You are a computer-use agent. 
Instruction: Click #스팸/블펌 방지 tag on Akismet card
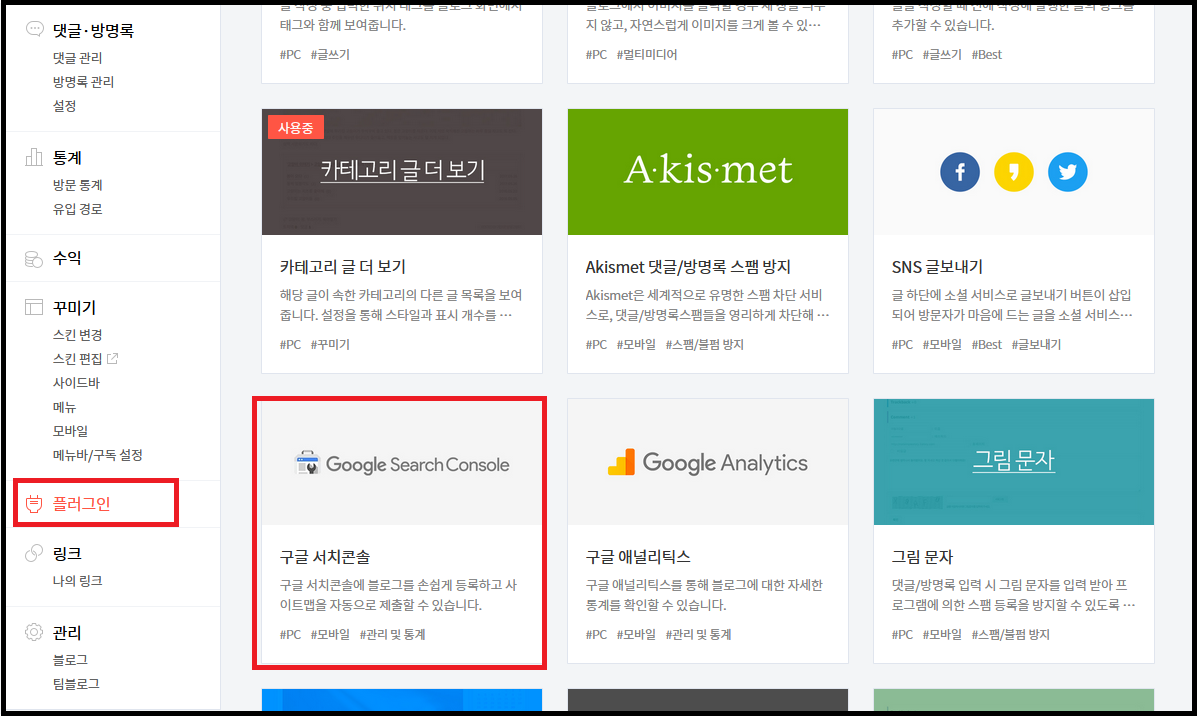tap(704, 345)
